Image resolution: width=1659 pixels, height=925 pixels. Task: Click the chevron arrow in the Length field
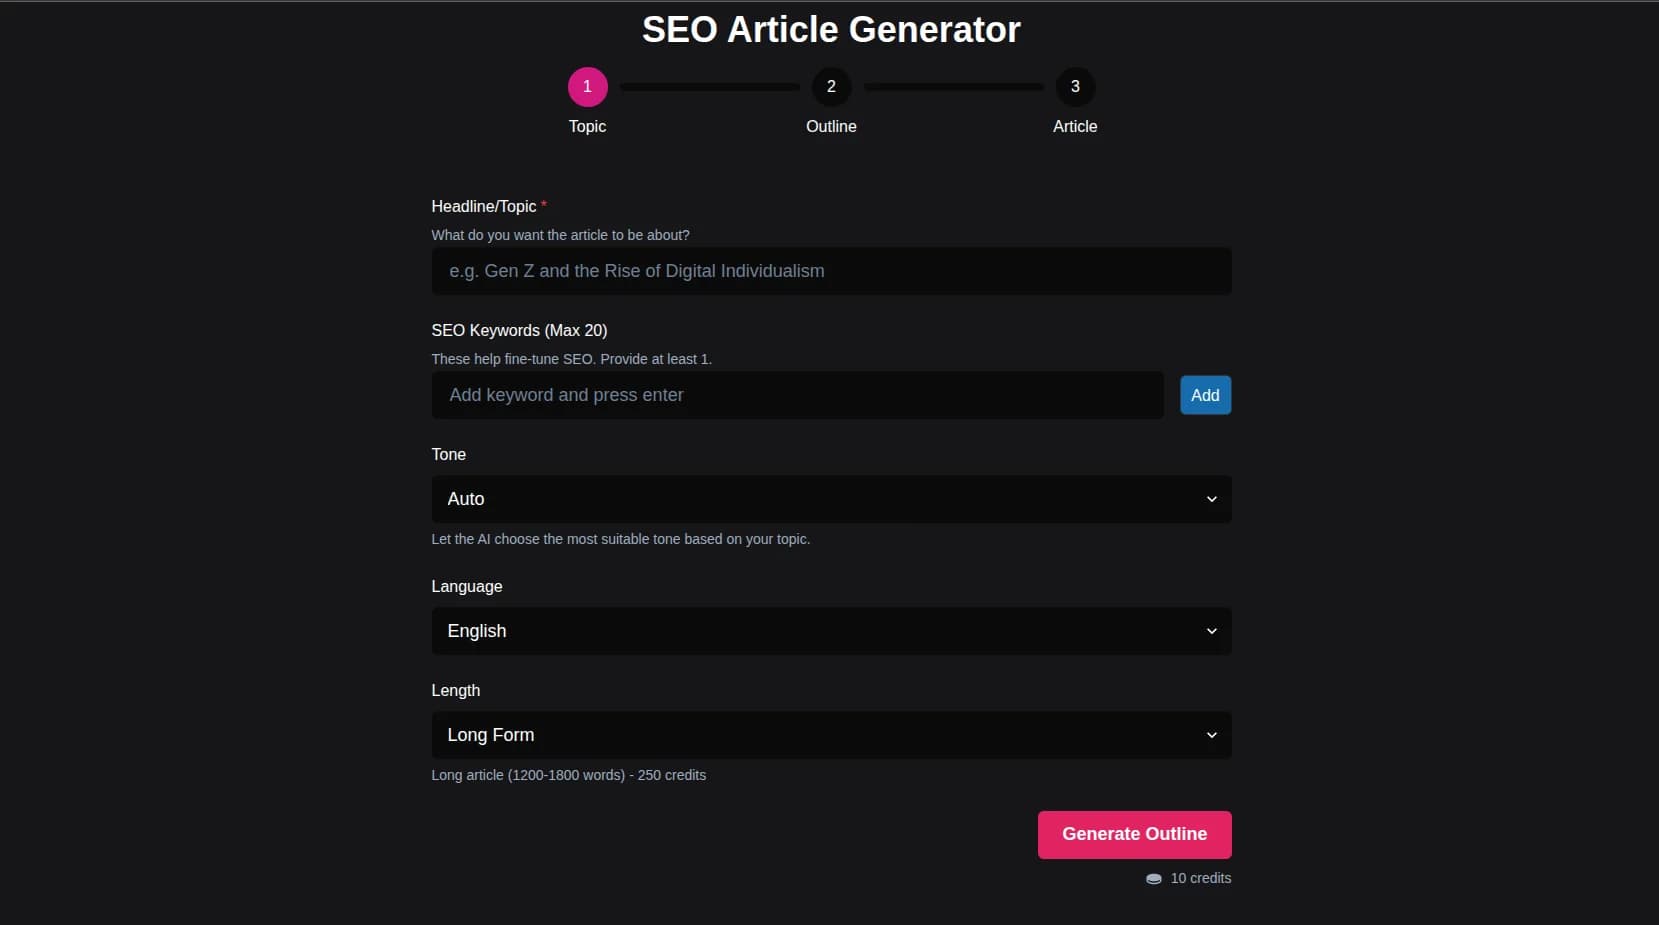tap(1211, 735)
